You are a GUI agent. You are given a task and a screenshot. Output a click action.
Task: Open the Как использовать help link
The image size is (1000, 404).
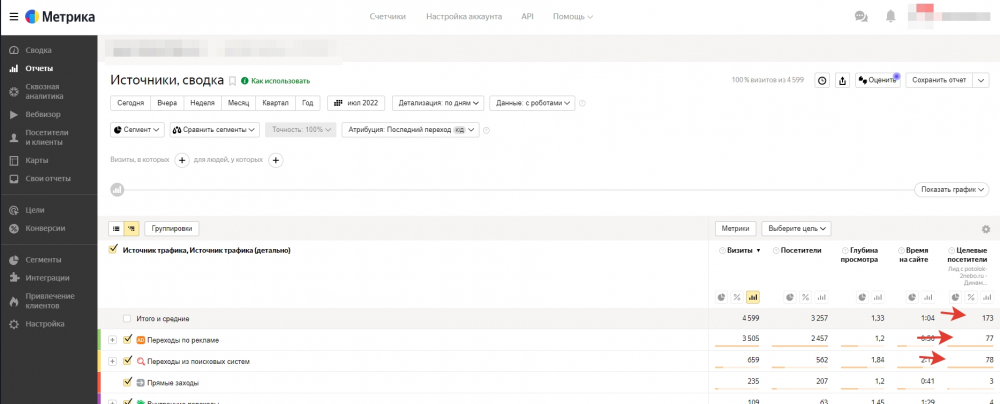[276, 81]
